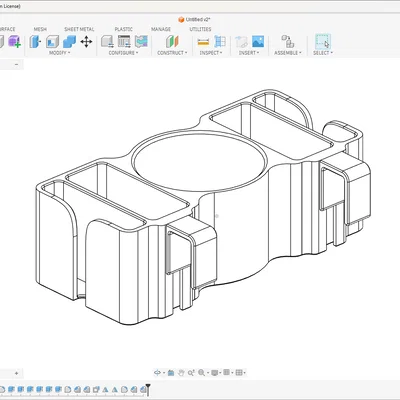Click the Zoom Window magnifier icon

coord(201,373)
